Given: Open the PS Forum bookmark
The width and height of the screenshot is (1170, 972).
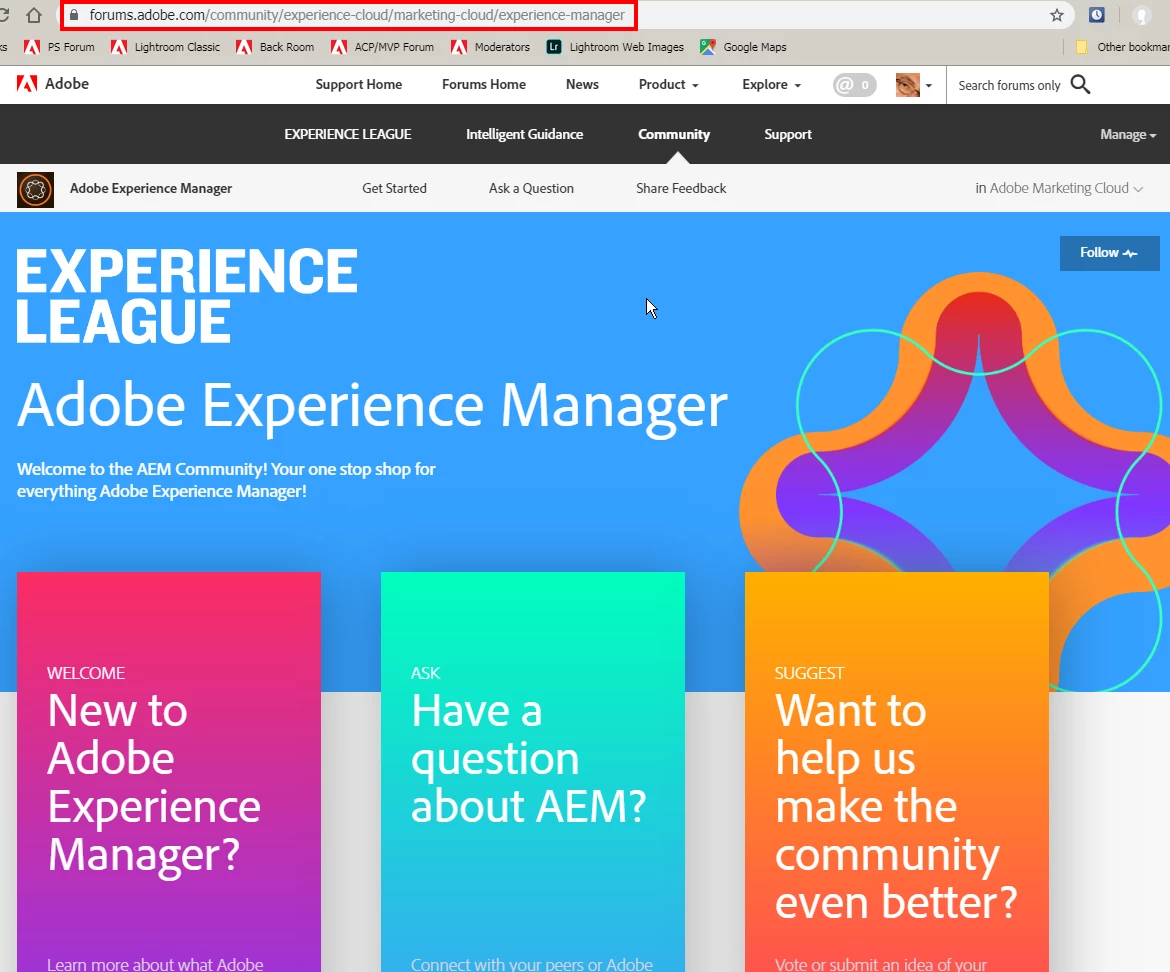Looking at the screenshot, I should pos(60,47).
